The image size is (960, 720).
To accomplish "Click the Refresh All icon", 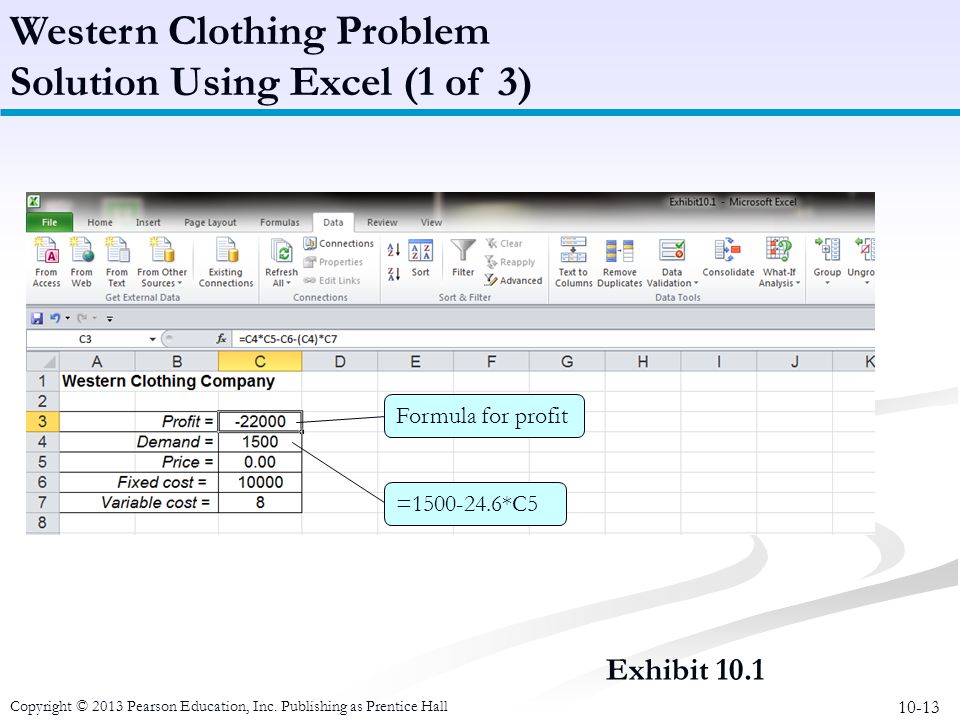I will click(282, 252).
